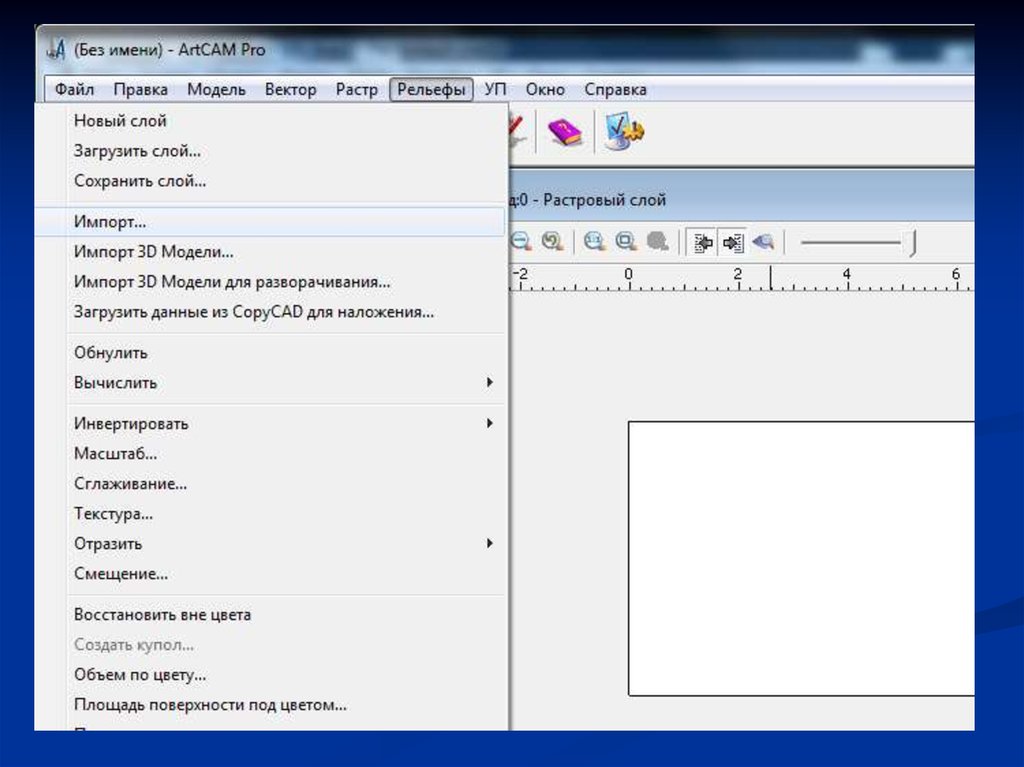Screen dimensions: 1024x767
Task: Click the left-pointing arrow toggle icon
Action: [703, 242]
